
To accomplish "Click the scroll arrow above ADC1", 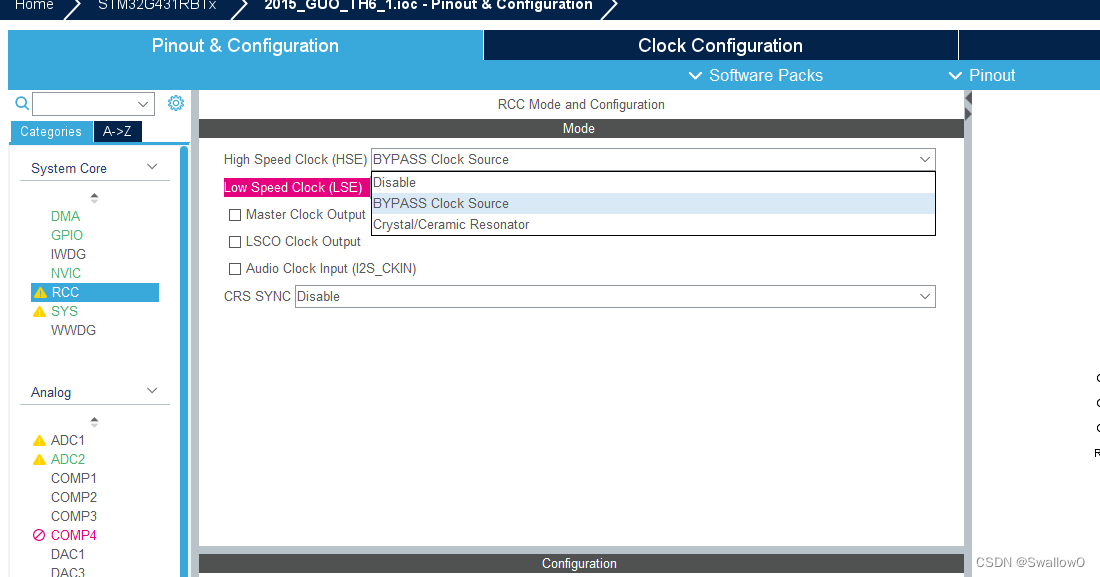I will point(95,421).
